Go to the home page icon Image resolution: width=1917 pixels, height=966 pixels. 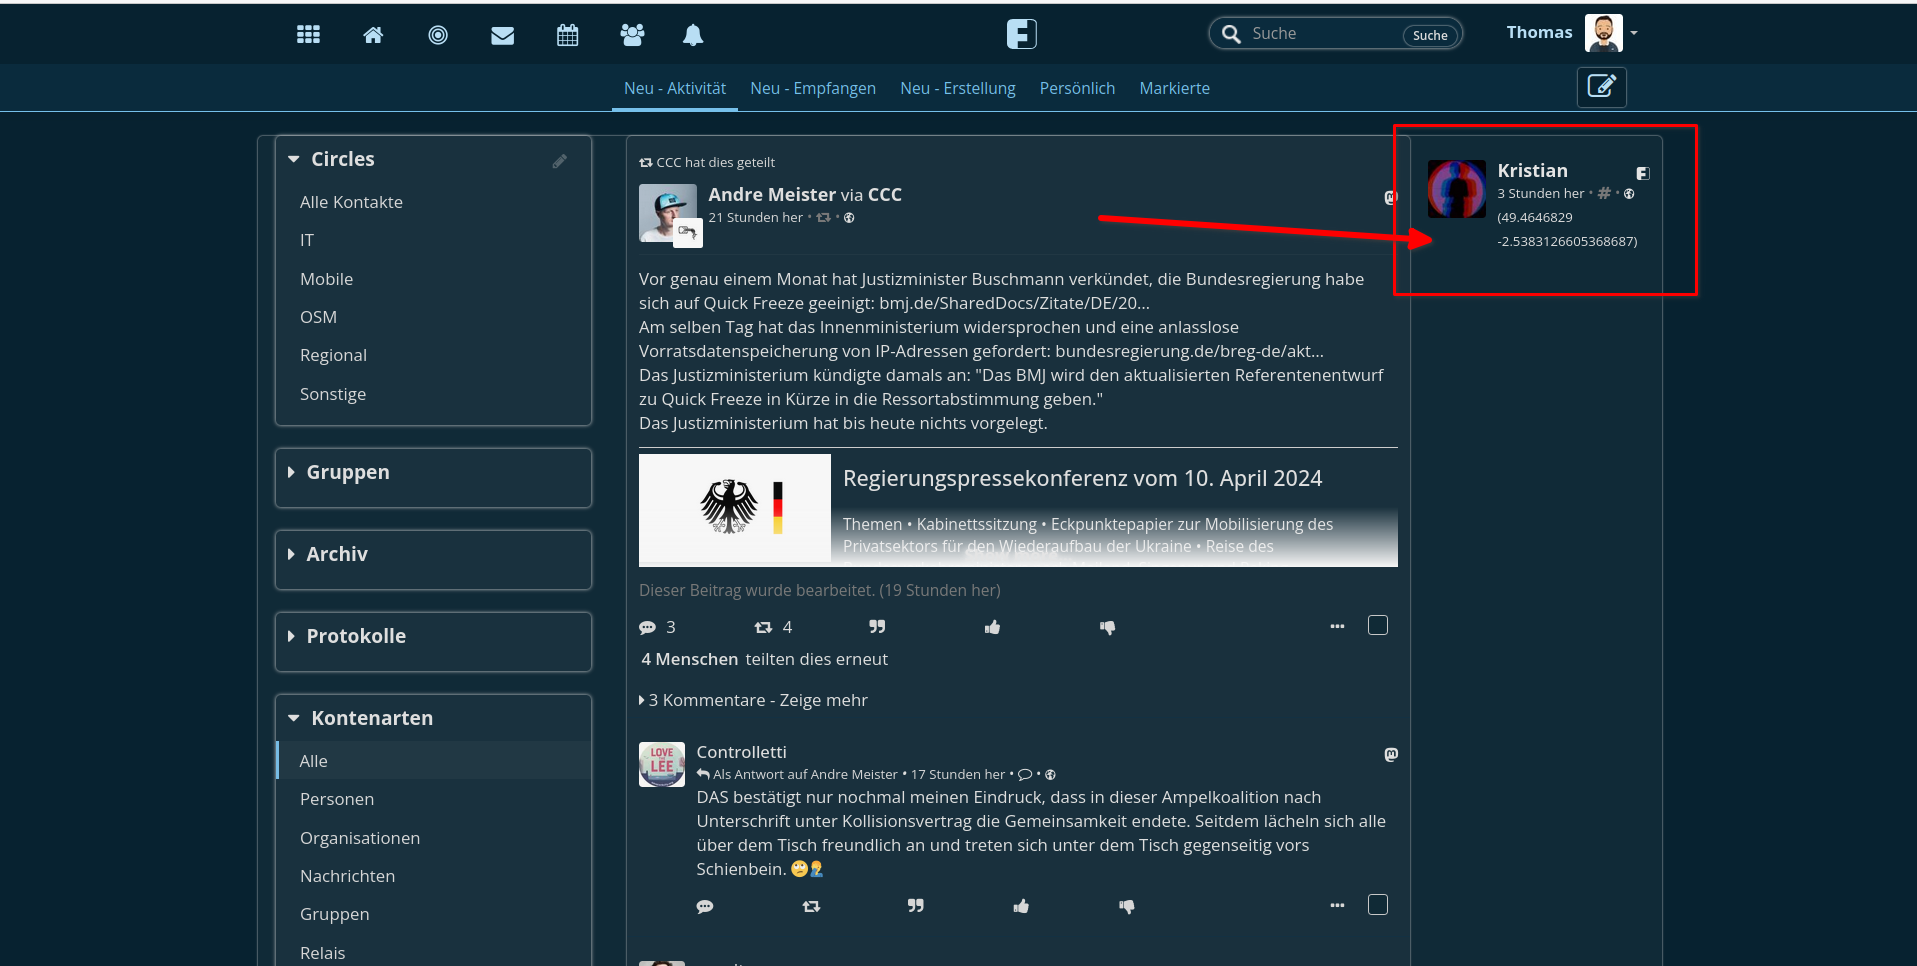(373, 35)
